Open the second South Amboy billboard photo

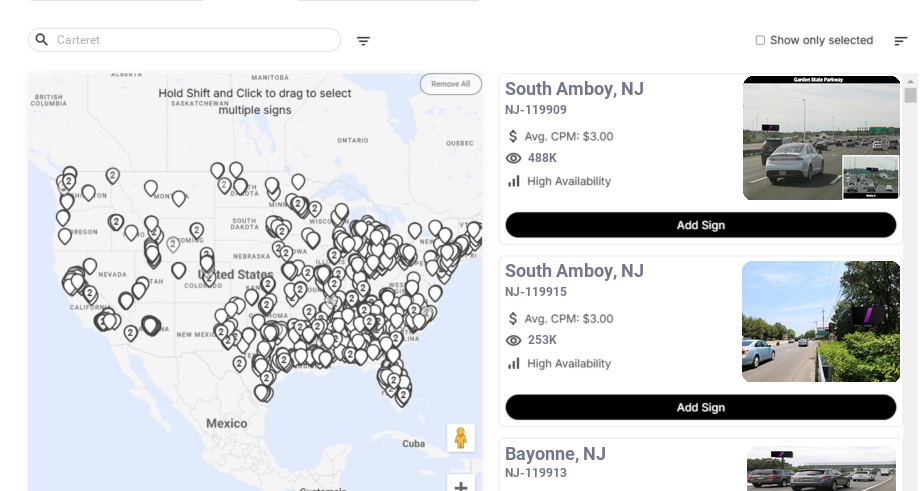[821, 321]
